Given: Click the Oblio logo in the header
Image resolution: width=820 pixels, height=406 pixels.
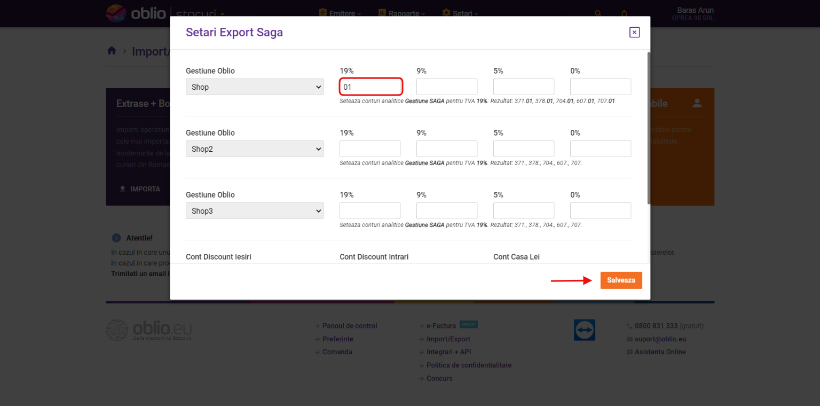Looking at the screenshot, I should pyautogui.click(x=136, y=13).
